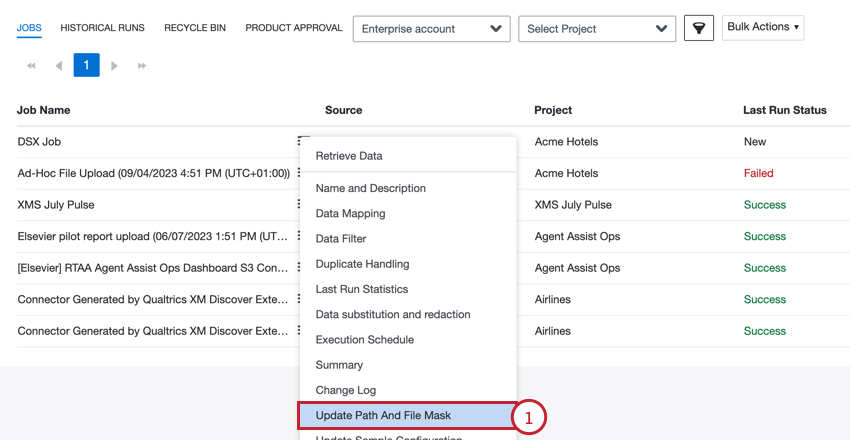Open the Recycle Bin tab
This screenshot has height=440, width=850.
point(197,28)
